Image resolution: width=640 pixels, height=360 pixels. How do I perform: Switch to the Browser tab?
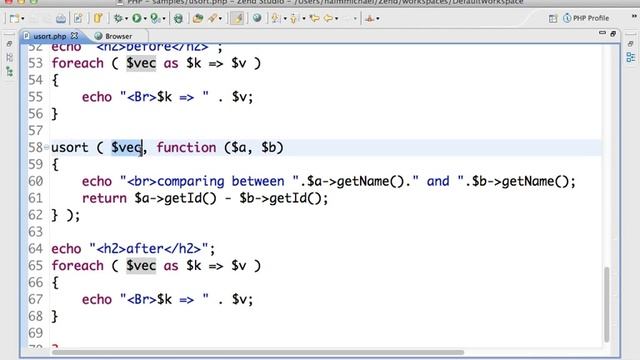coord(113,36)
